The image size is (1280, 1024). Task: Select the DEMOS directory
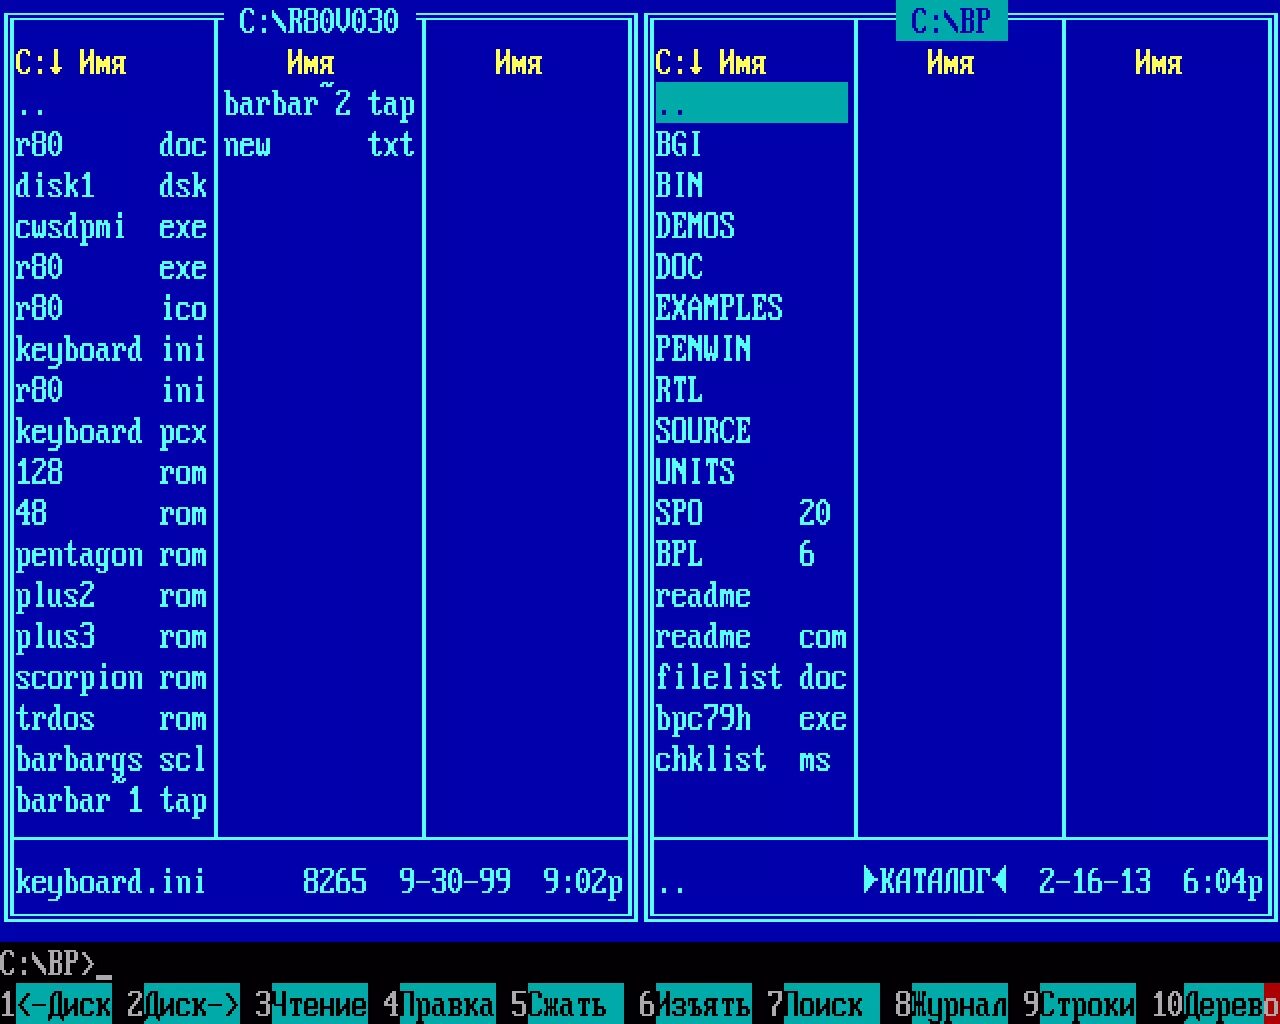(752, 227)
